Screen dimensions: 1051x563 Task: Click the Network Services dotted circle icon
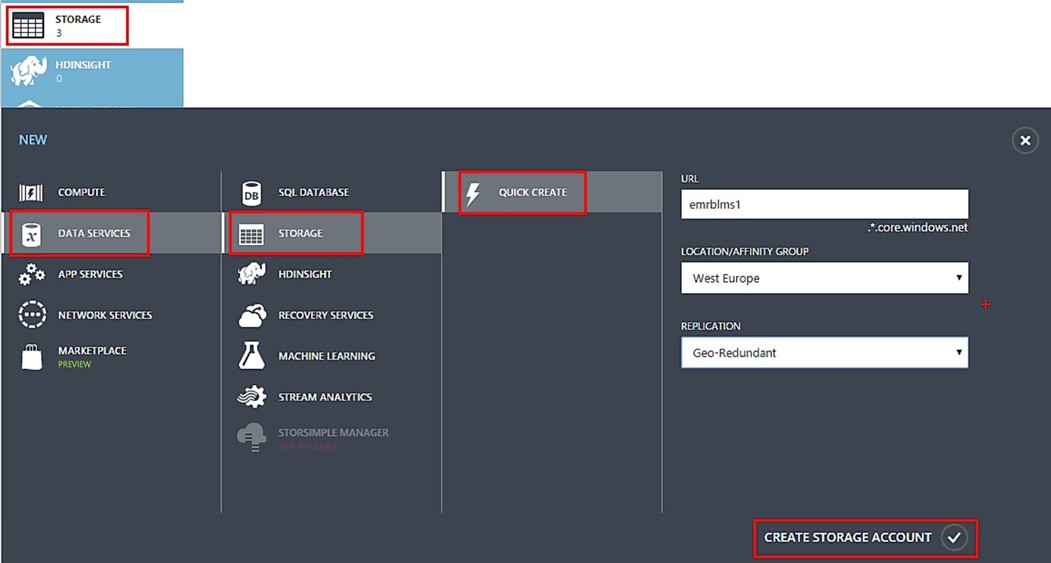pos(32,315)
